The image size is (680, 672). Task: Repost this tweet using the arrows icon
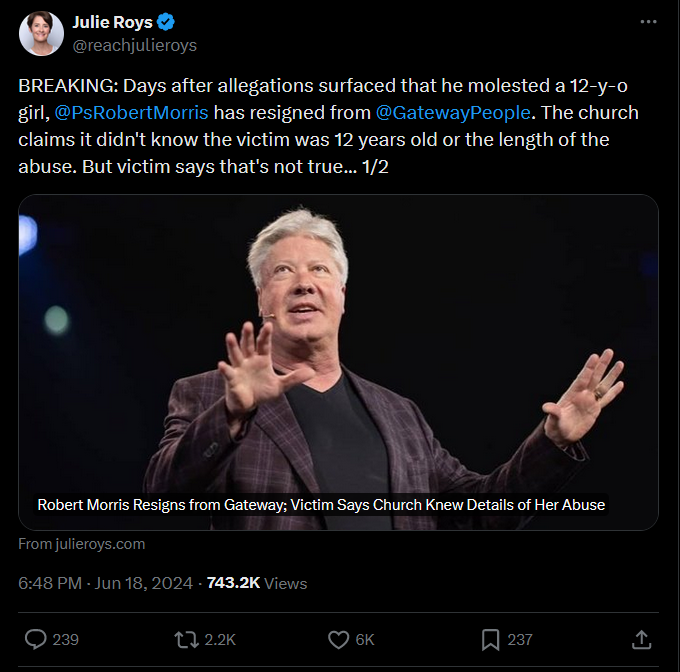pyautogui.click(x=187, y=639)
